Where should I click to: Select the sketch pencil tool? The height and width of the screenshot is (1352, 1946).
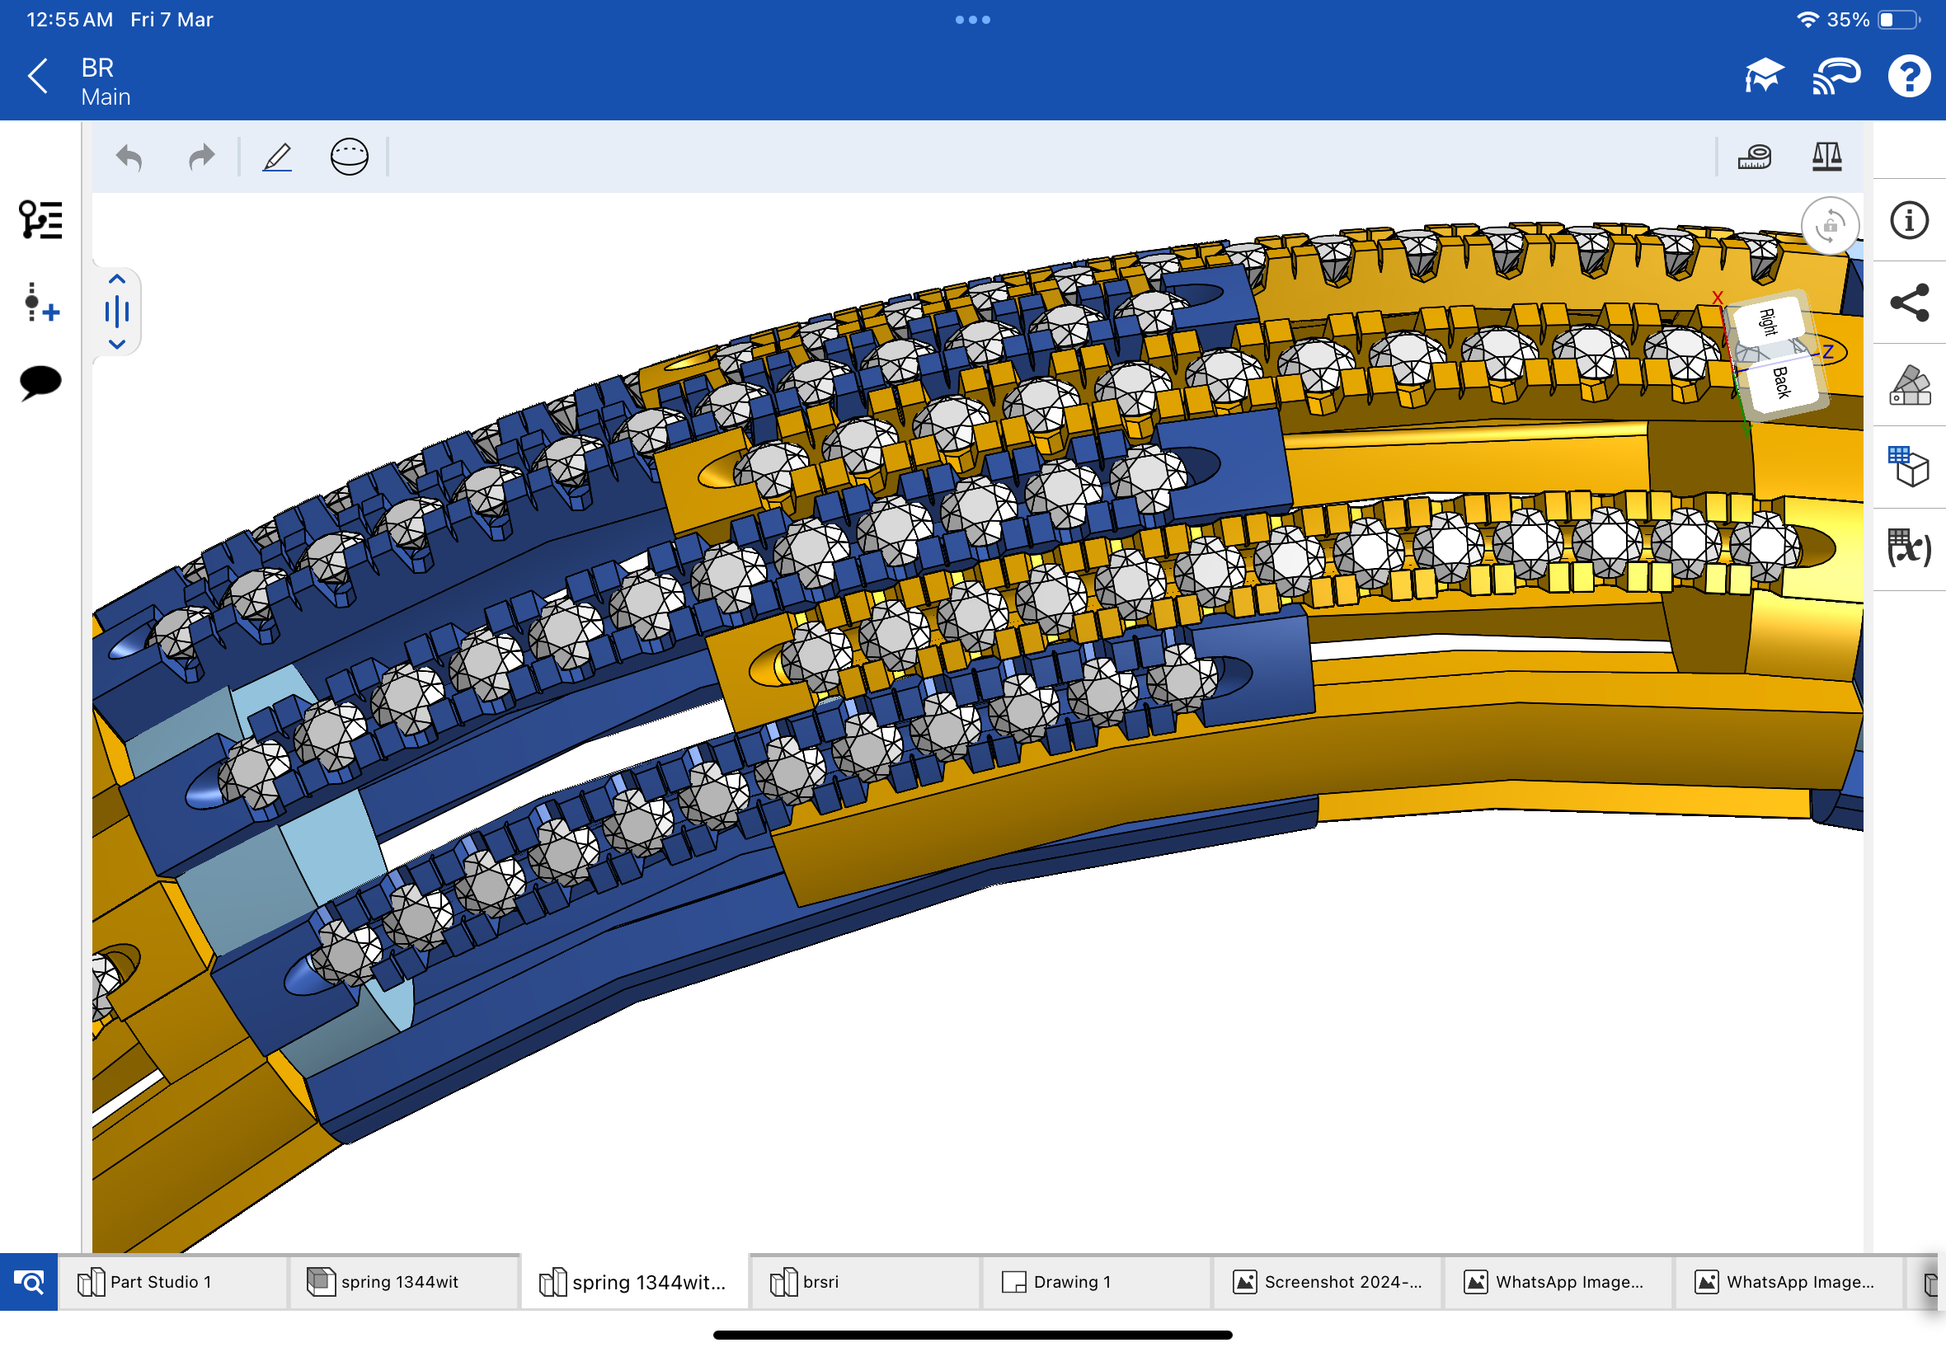pos(277,157)
